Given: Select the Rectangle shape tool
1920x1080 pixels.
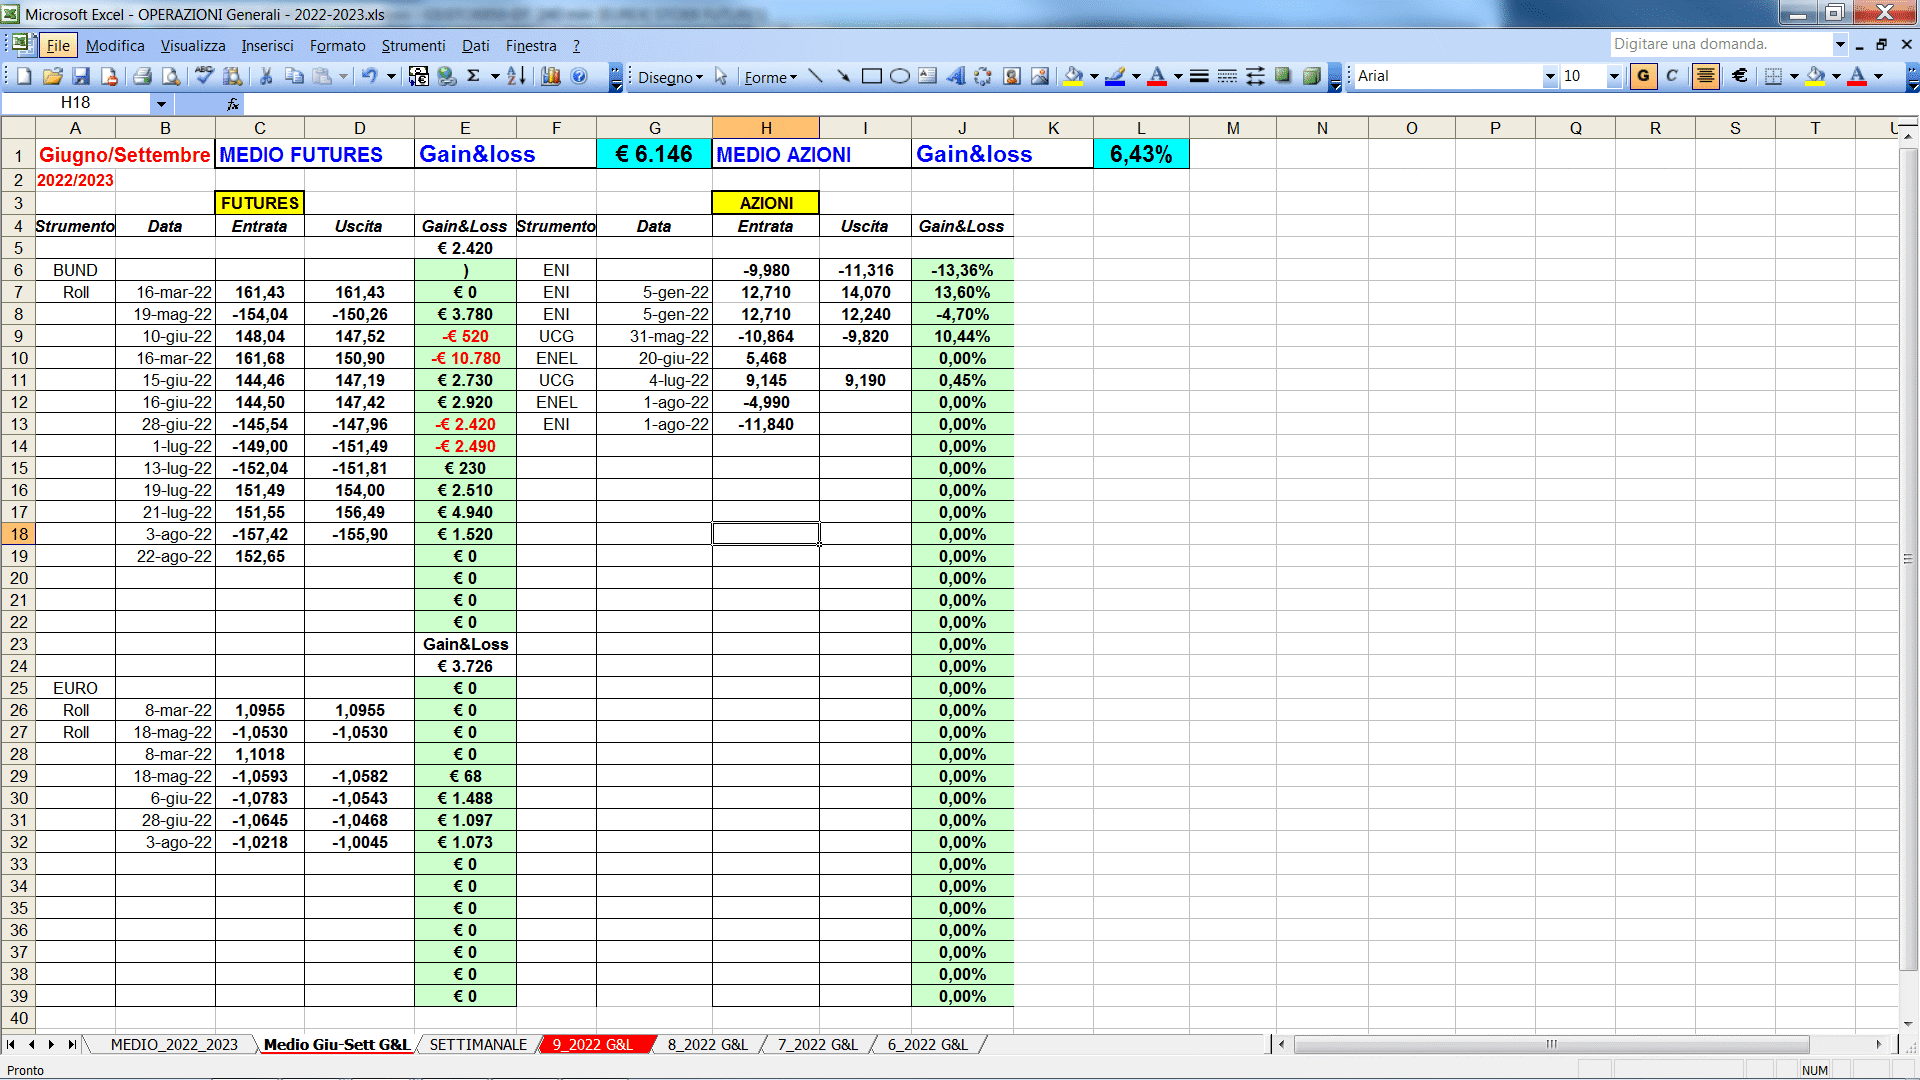Looking at the screenshot, I should pos(872,76).
